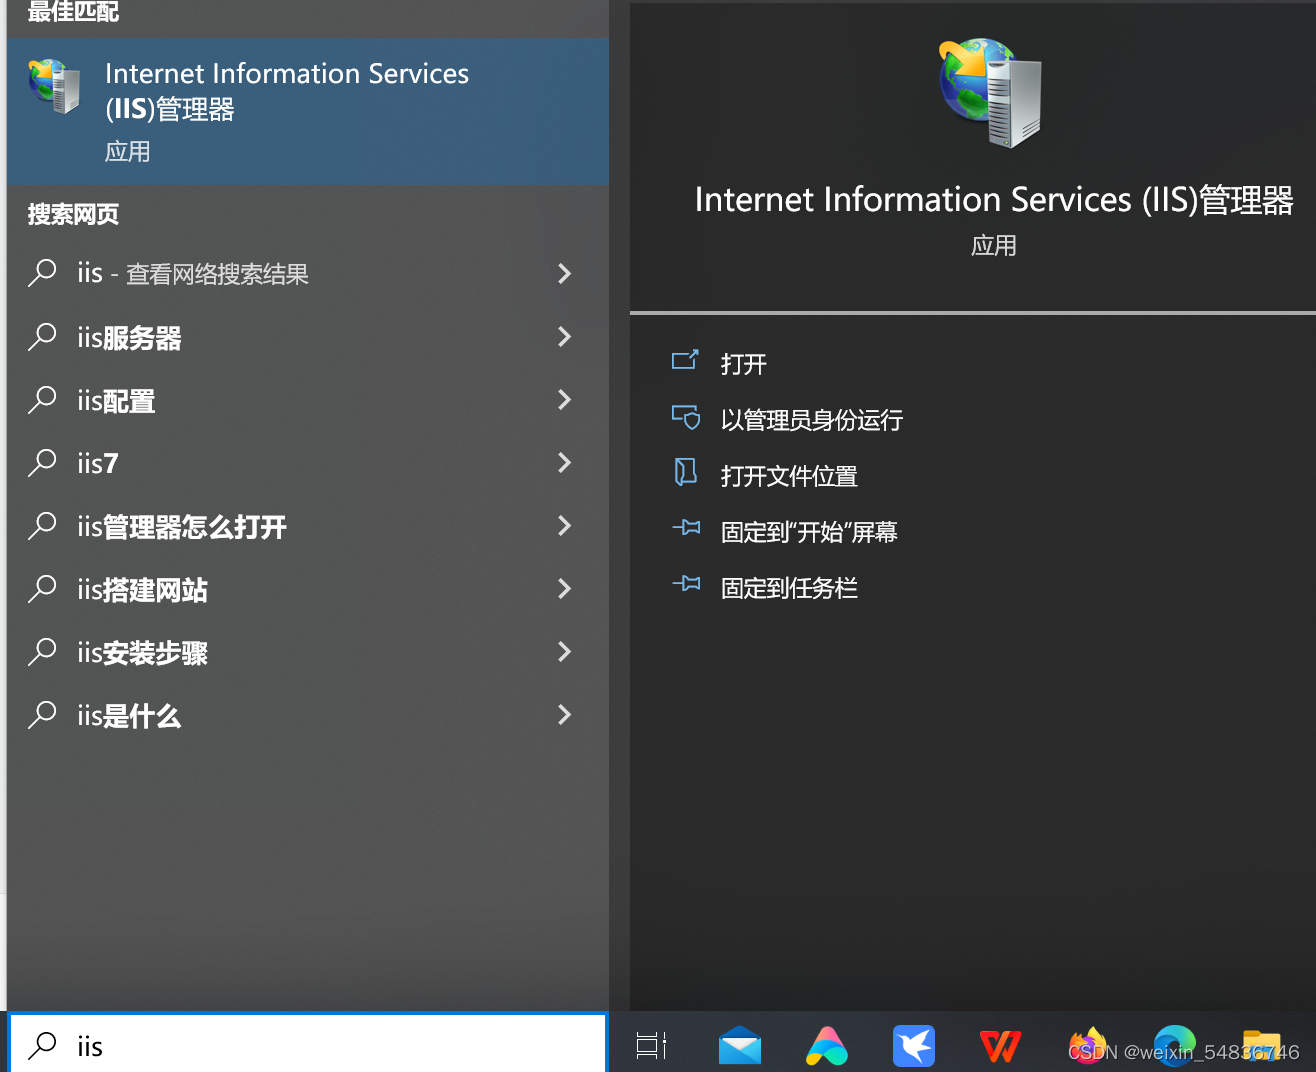Viewport: 1316px width, 1072px height.
Task: Click the magnifier icon in search box
Action: click(x=42, y=1046)
